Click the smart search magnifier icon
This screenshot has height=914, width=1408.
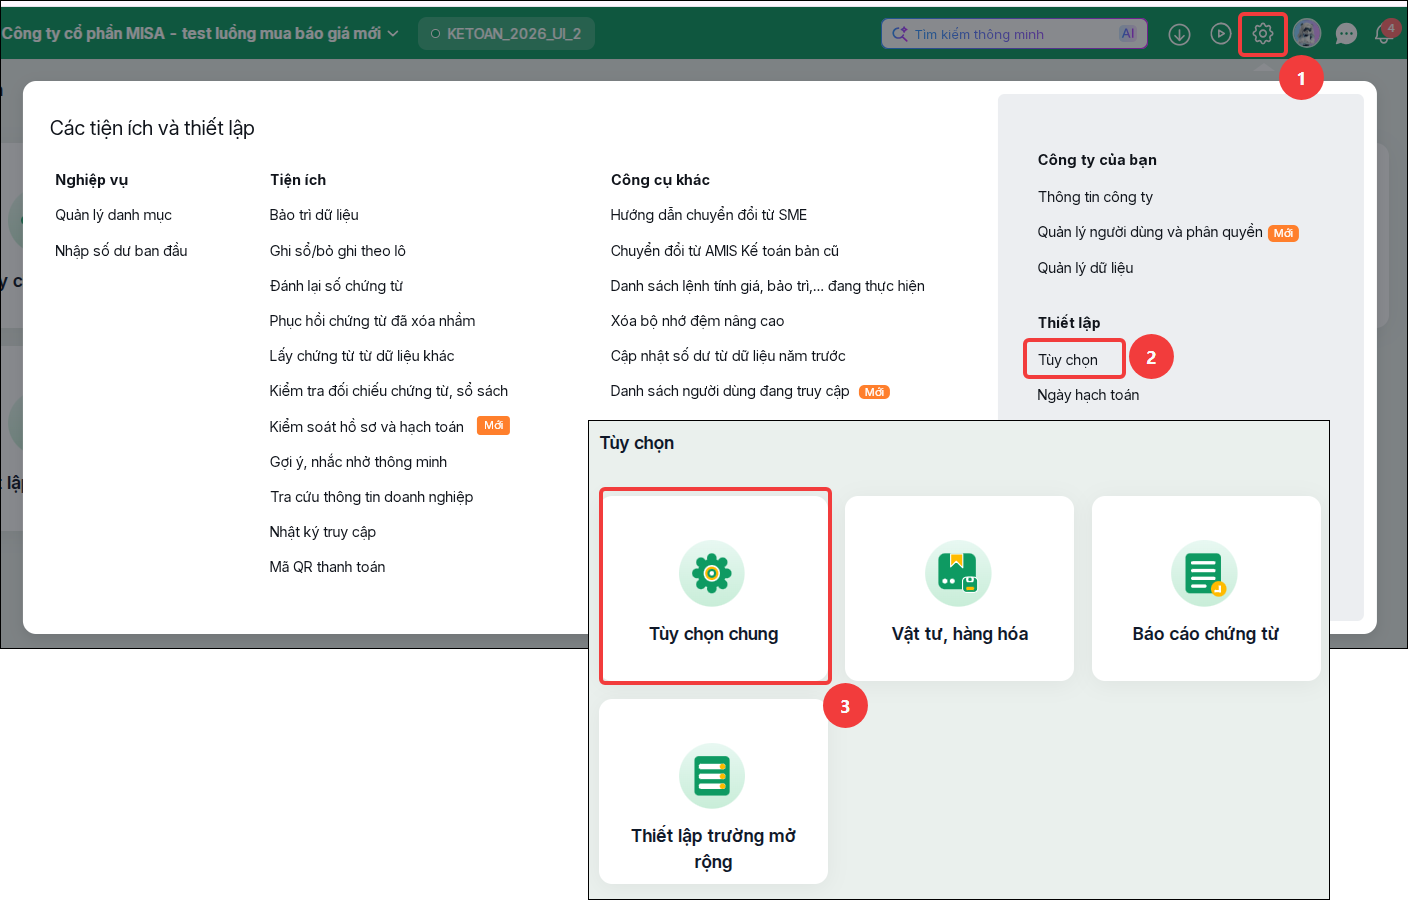coord(900,33)
